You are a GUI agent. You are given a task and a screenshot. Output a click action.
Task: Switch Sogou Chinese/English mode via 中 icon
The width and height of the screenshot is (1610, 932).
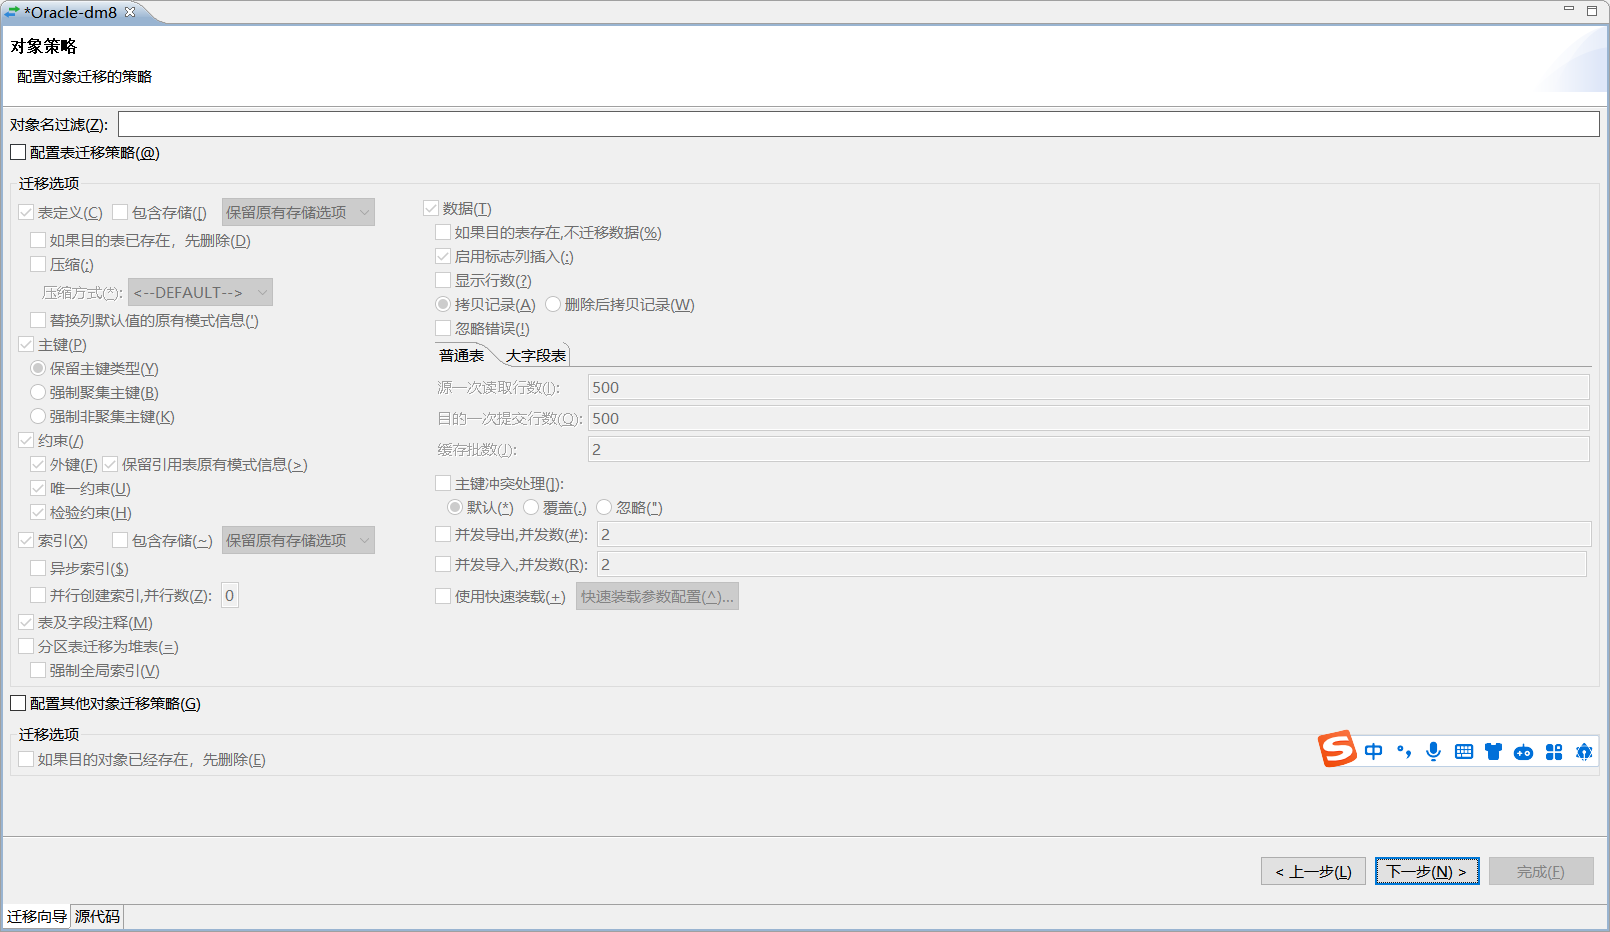pos(1374,752)
